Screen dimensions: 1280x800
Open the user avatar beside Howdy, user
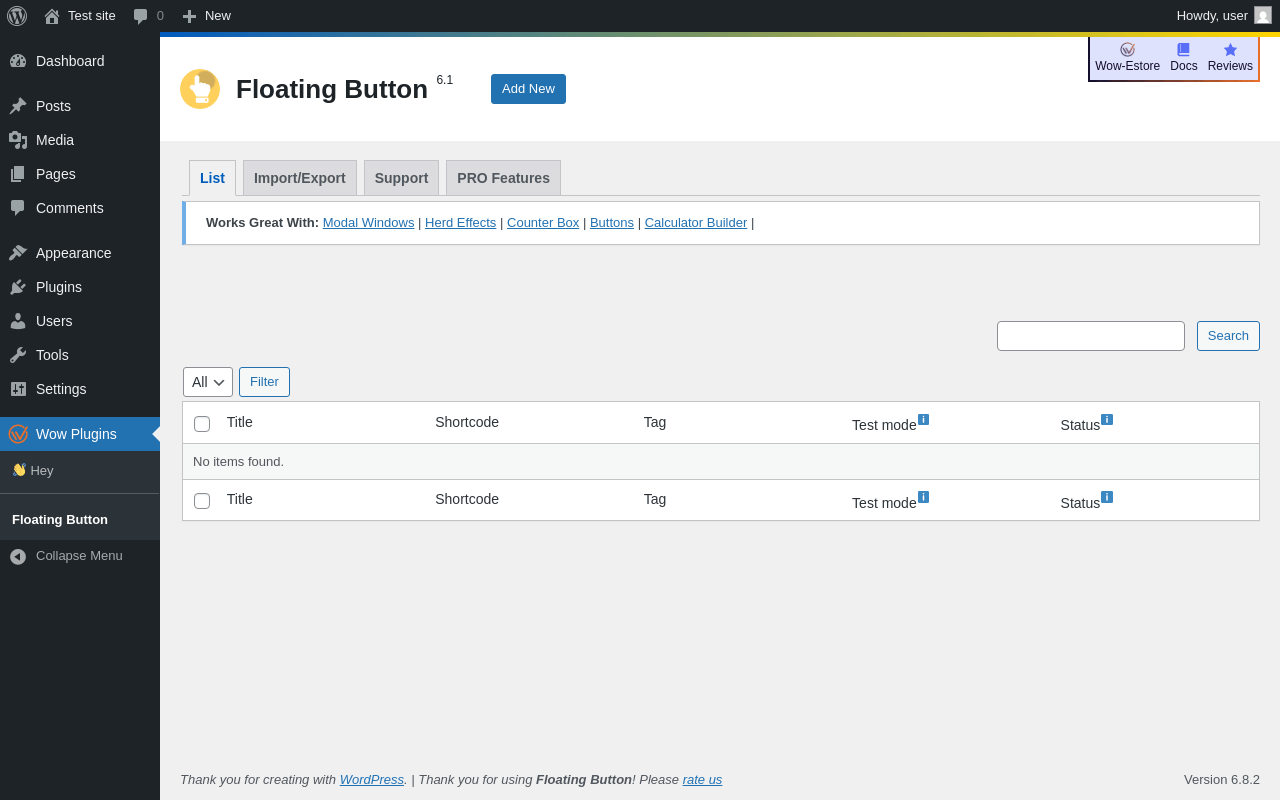1263,15
